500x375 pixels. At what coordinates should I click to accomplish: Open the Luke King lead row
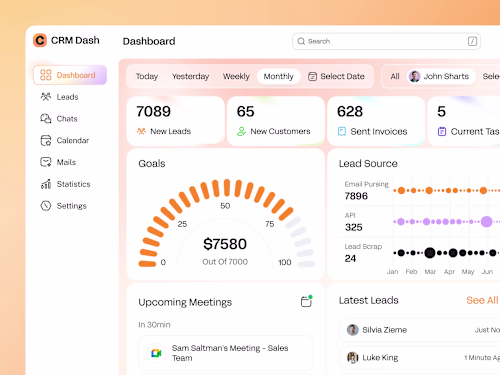(x=420, y=358)
